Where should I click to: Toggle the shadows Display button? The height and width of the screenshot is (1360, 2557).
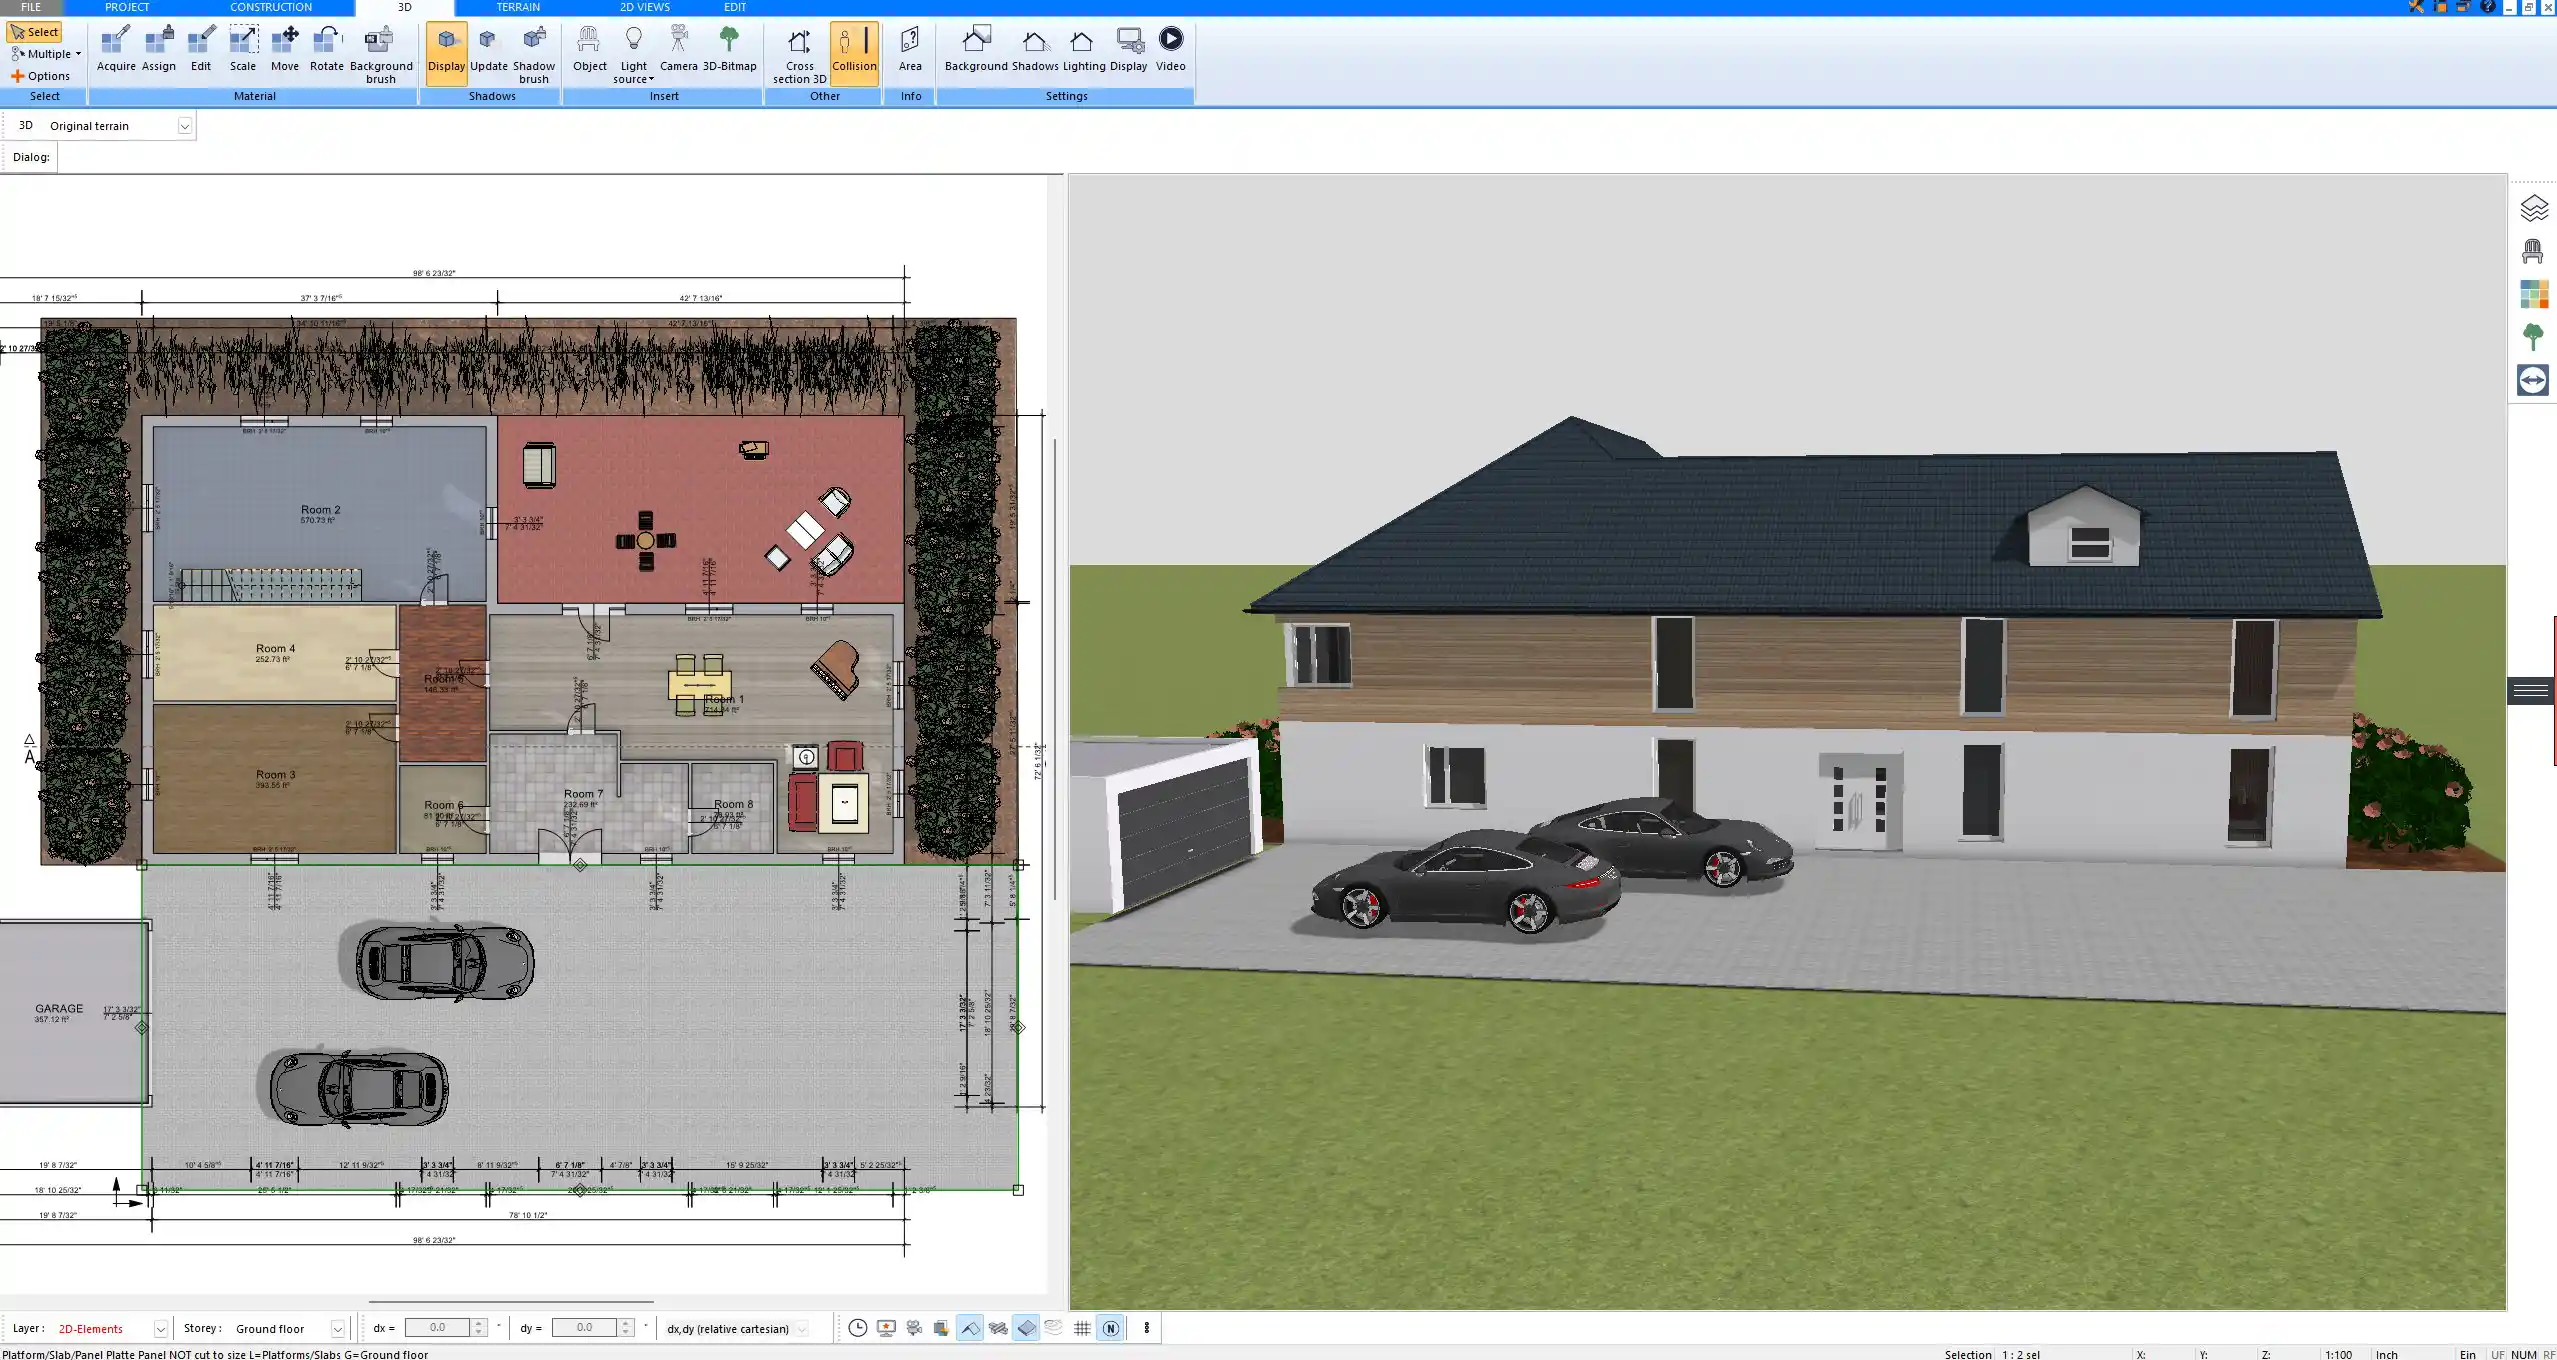click(x=446, y=52)
